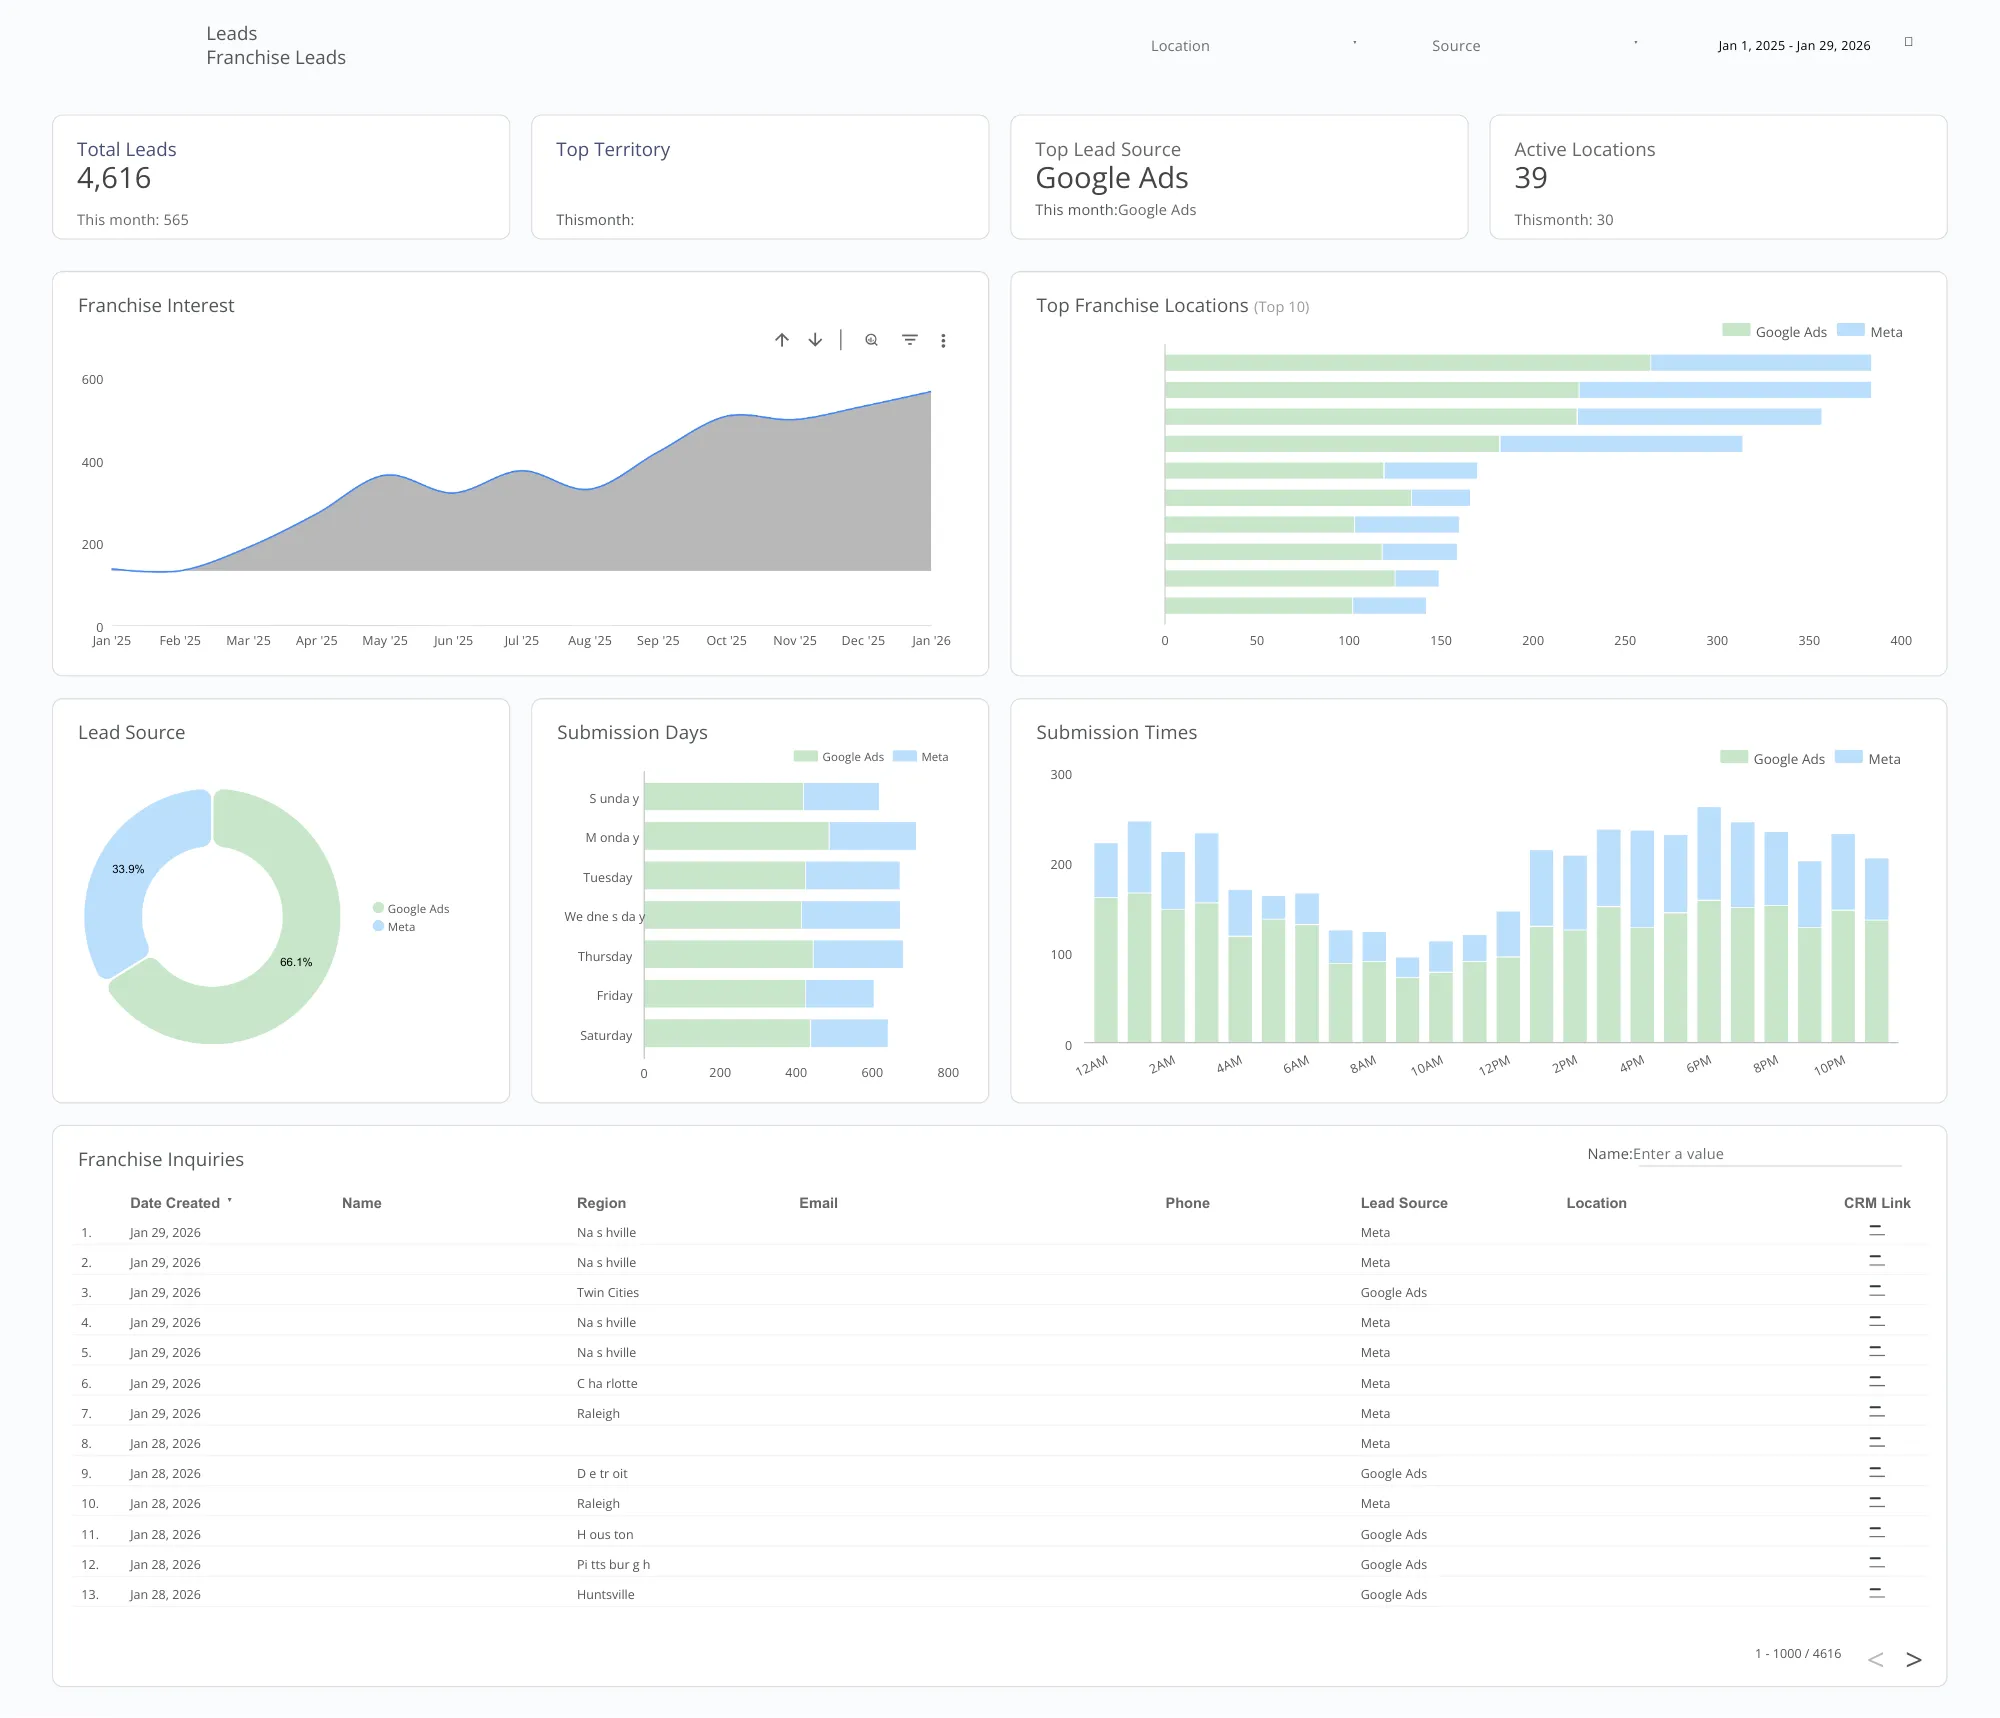Open CRM link icon for row 10

(1877, 1502)
